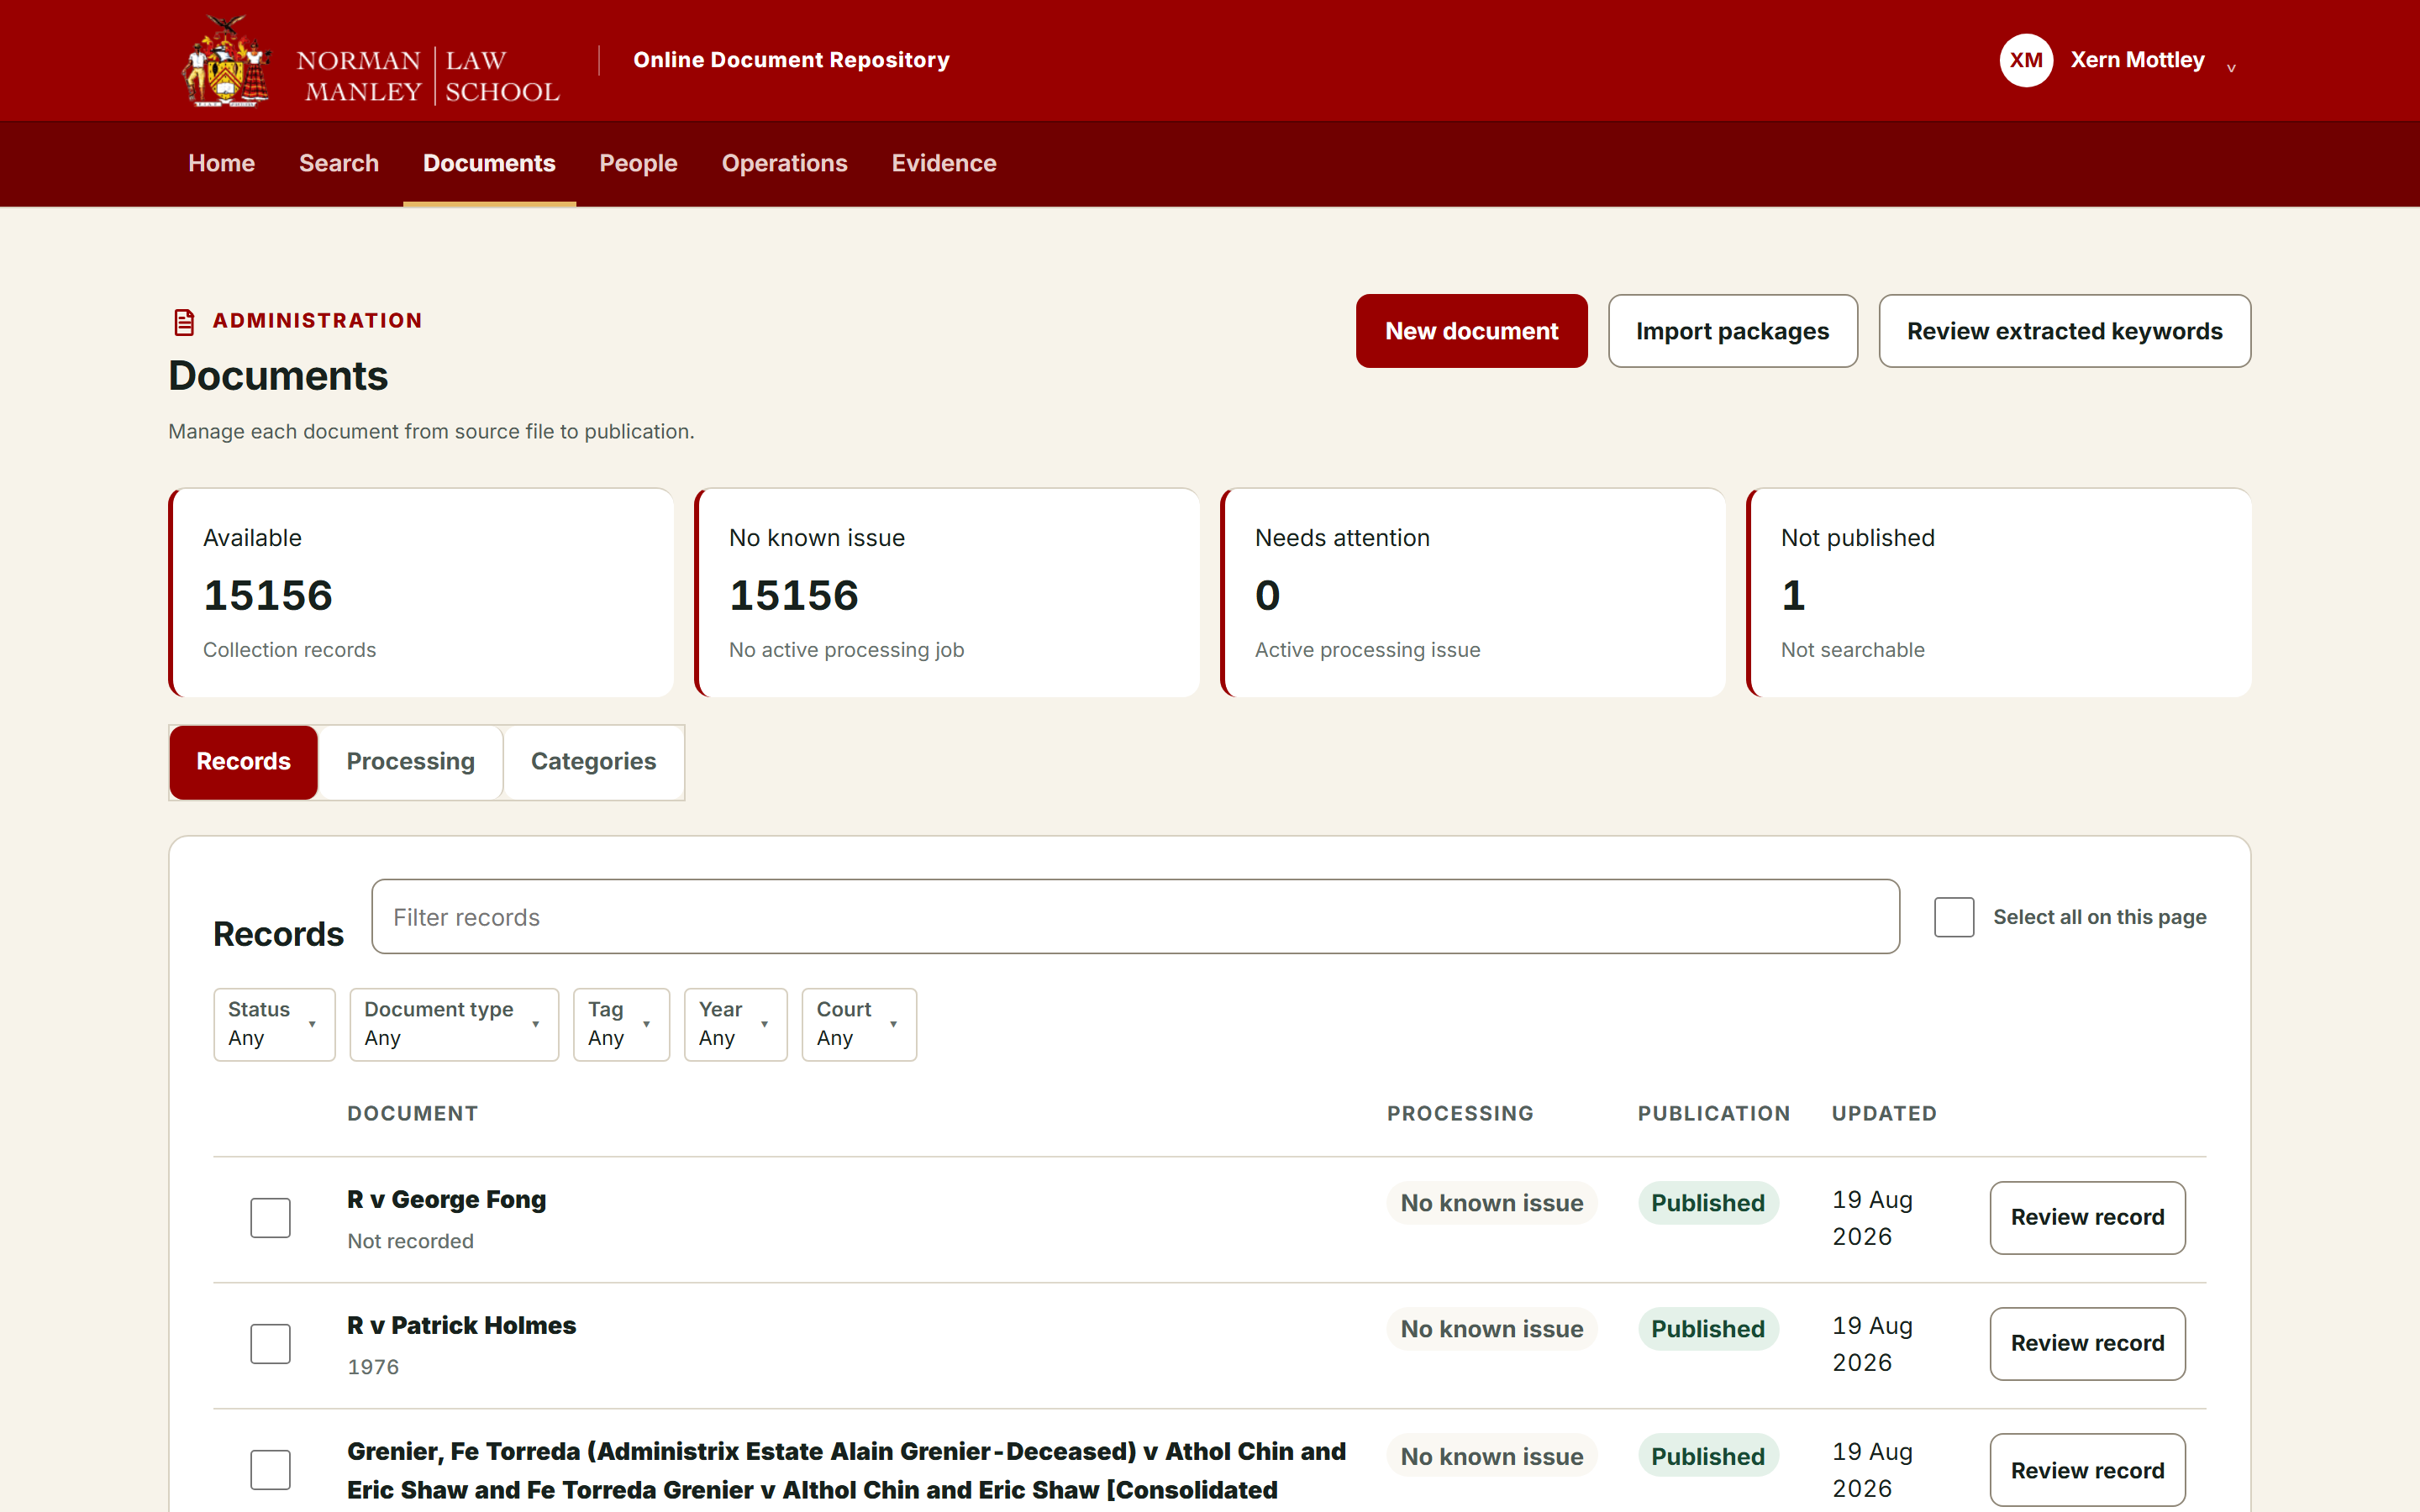Switch to the Processing tab
This screenshot has height=1512, width=2420.
point(410,762)
